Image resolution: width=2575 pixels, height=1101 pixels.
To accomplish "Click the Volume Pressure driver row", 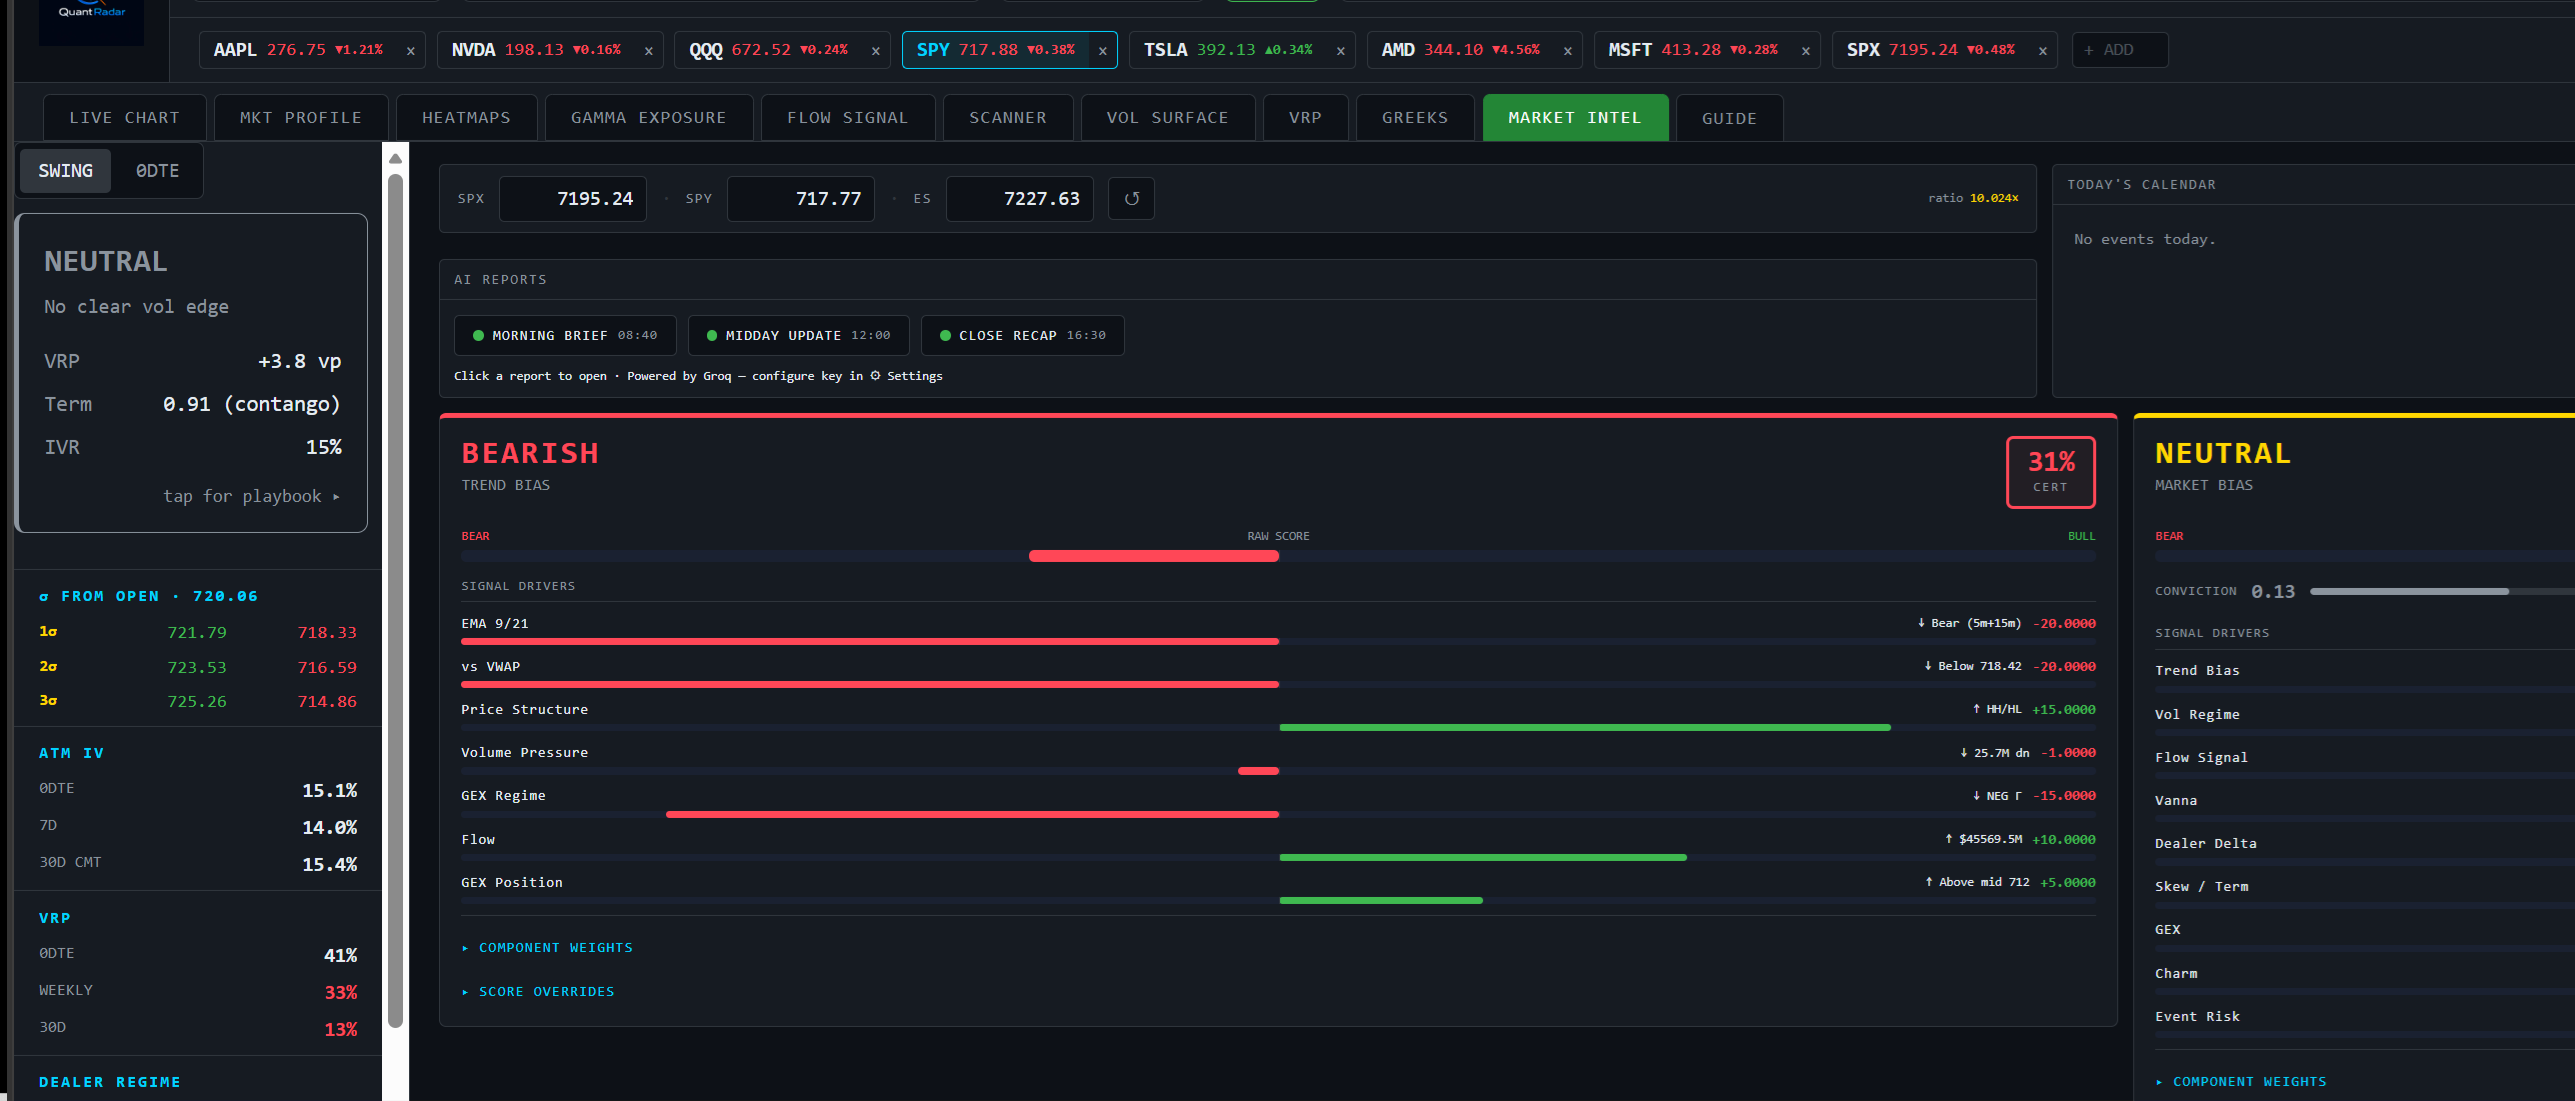I will pyautogui.click(x=1278, y=760).
